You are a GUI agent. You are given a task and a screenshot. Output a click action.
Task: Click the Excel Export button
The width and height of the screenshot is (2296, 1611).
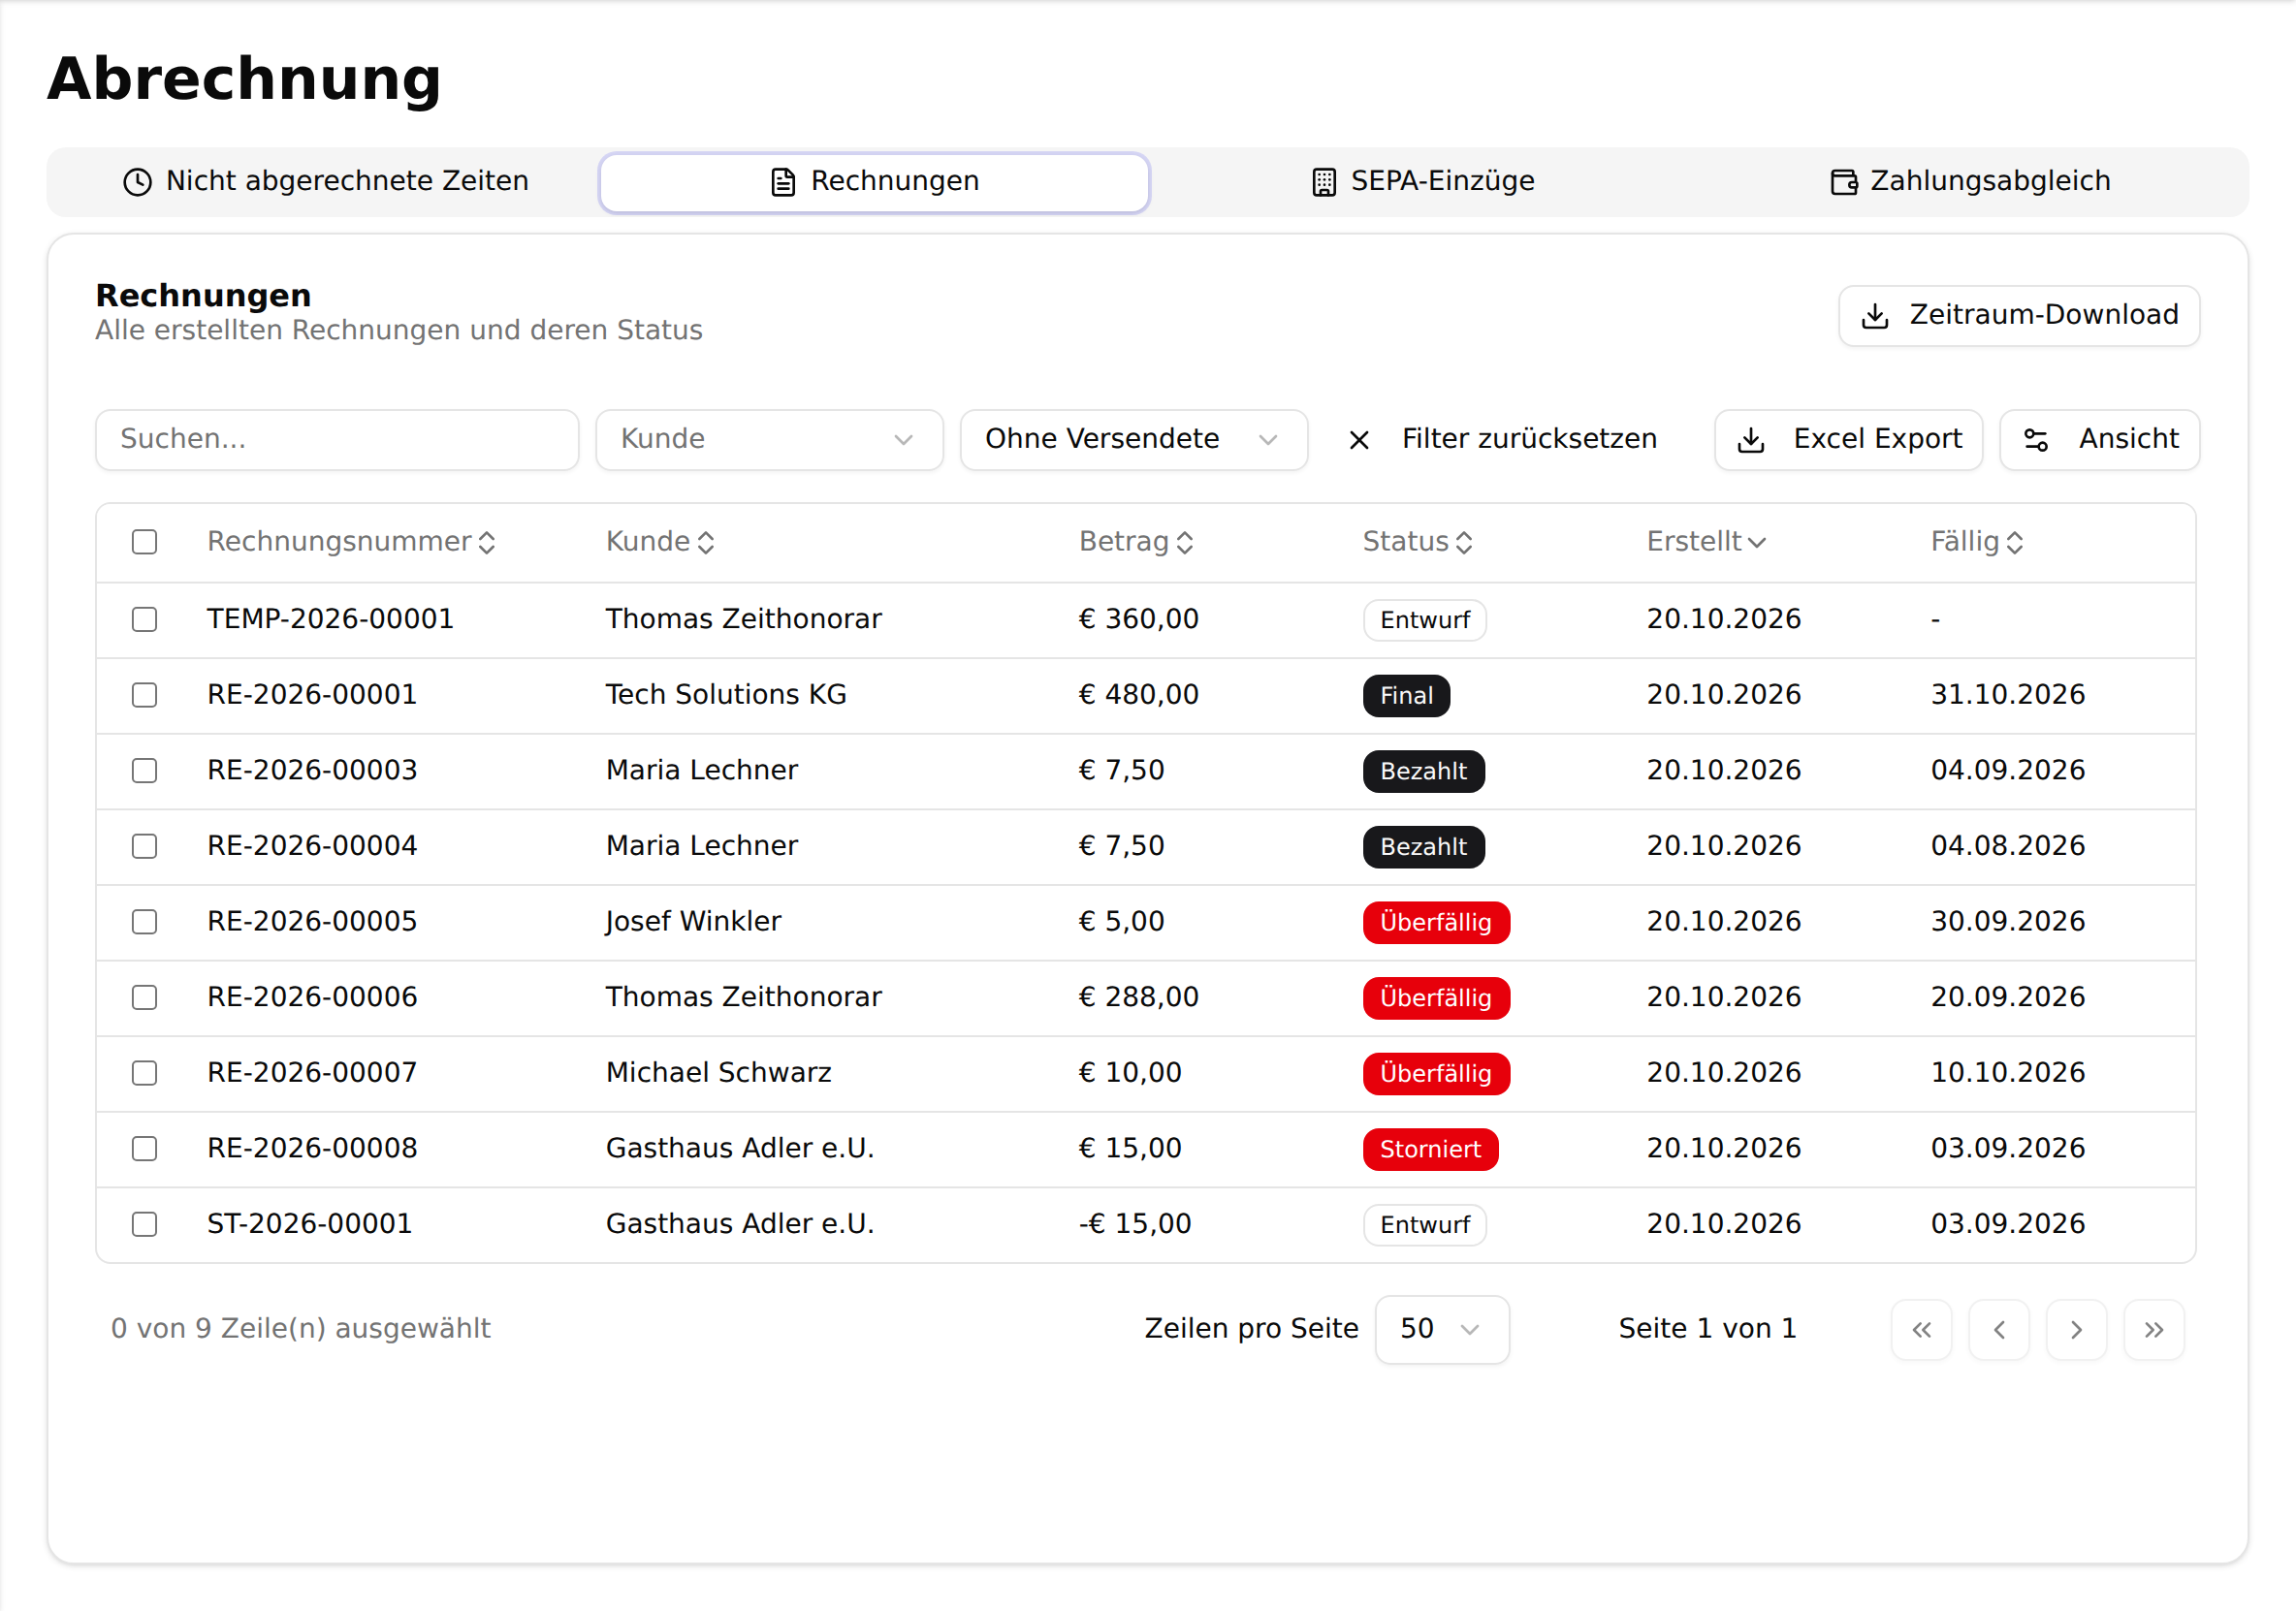point(1848,440)
